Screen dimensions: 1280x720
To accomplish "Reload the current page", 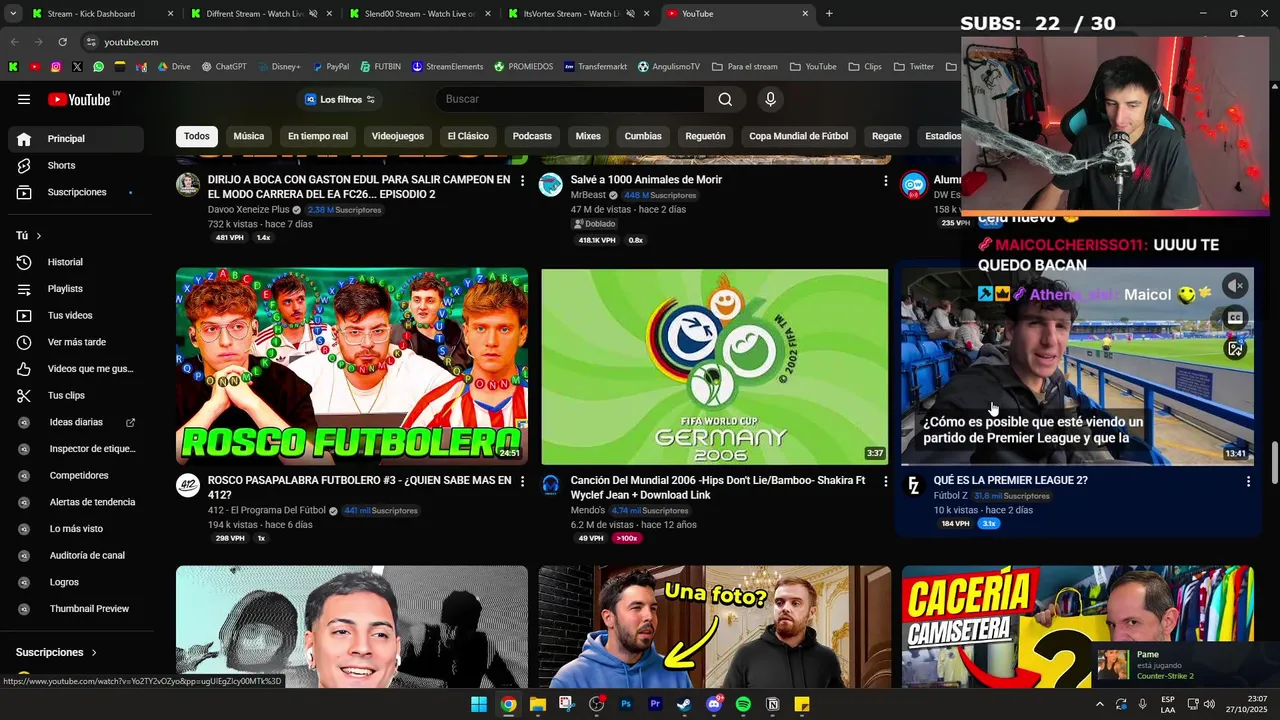I will pyautogui.click(x=62, y=42).
